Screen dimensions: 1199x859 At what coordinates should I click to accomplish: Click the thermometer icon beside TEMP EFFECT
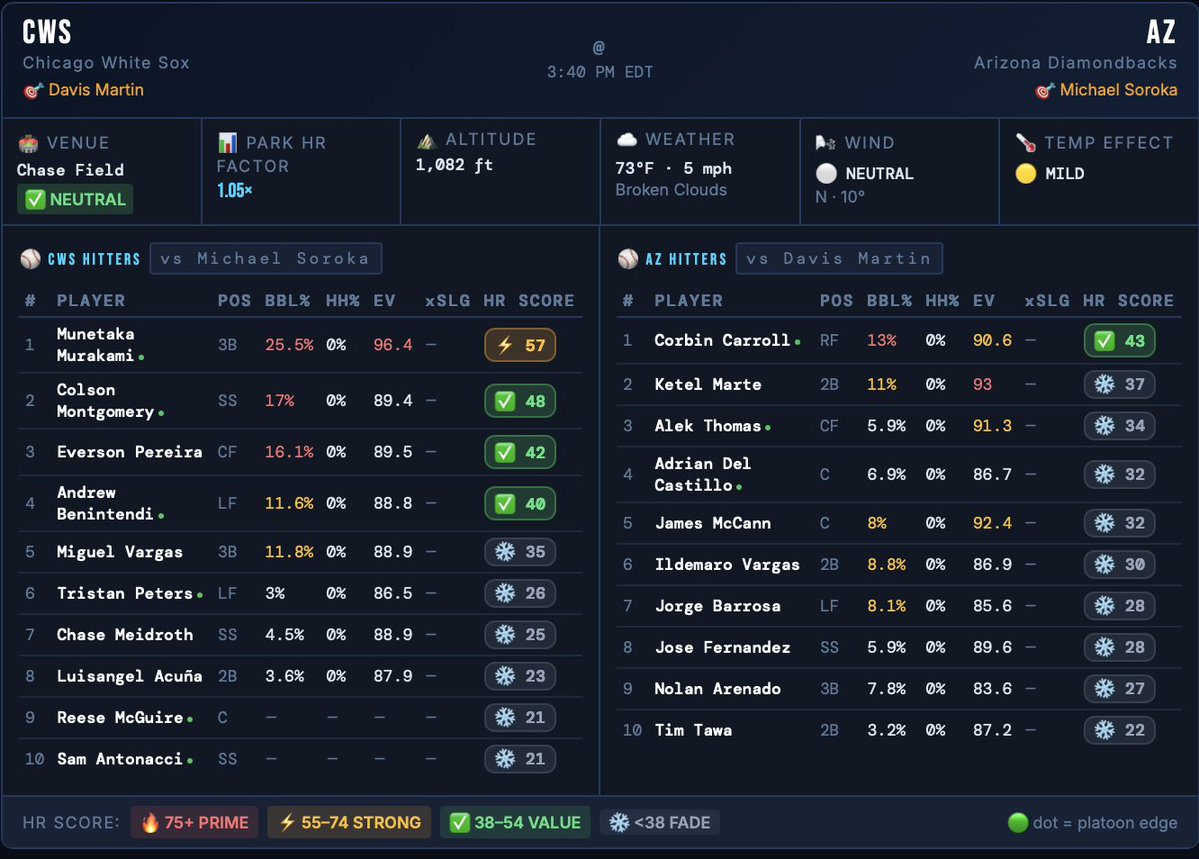click(1025, 143)
